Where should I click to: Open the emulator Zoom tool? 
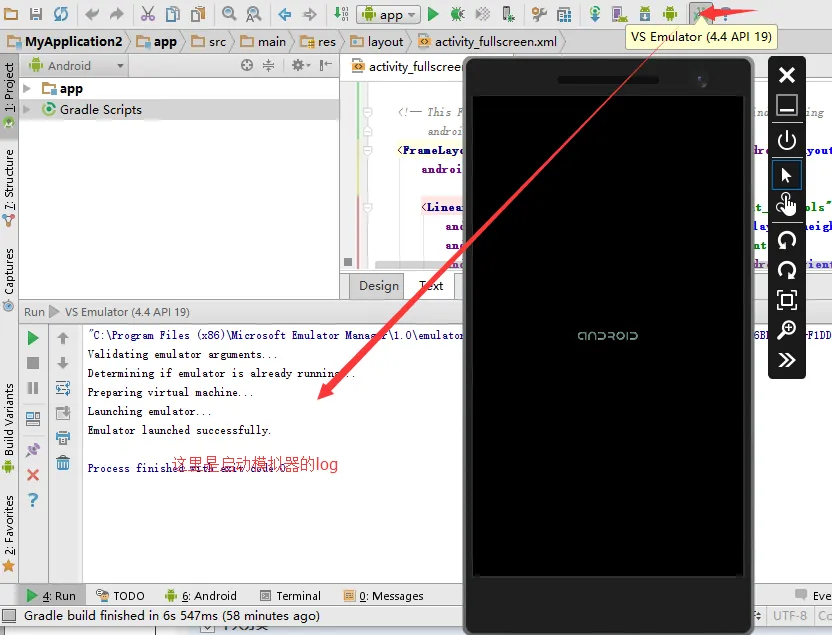(x=787, y=330)
